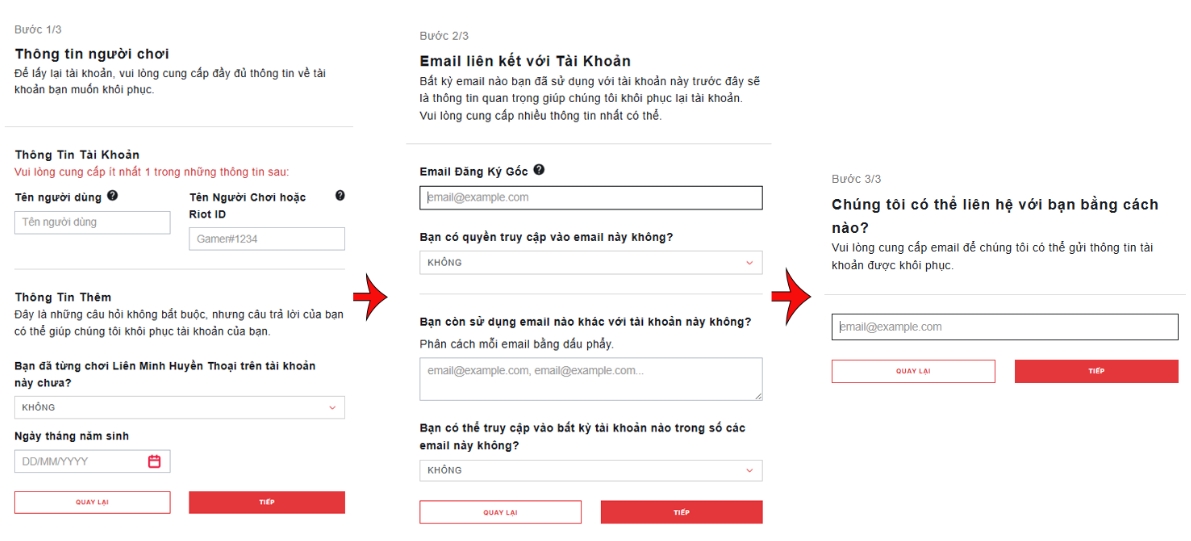
Task: Continue with TIẾP in Bước 3/3
Action: (1096, 371)
